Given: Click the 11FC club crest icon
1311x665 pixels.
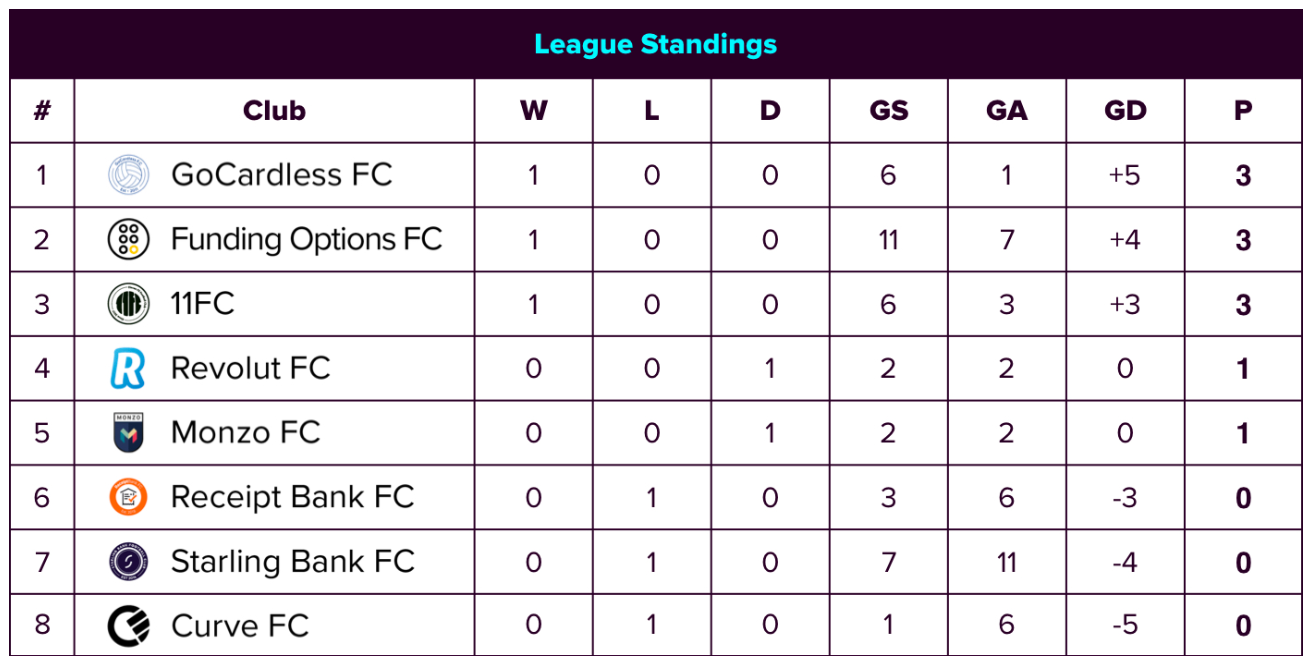Looking at the screenshot, I should coord(128,304).
